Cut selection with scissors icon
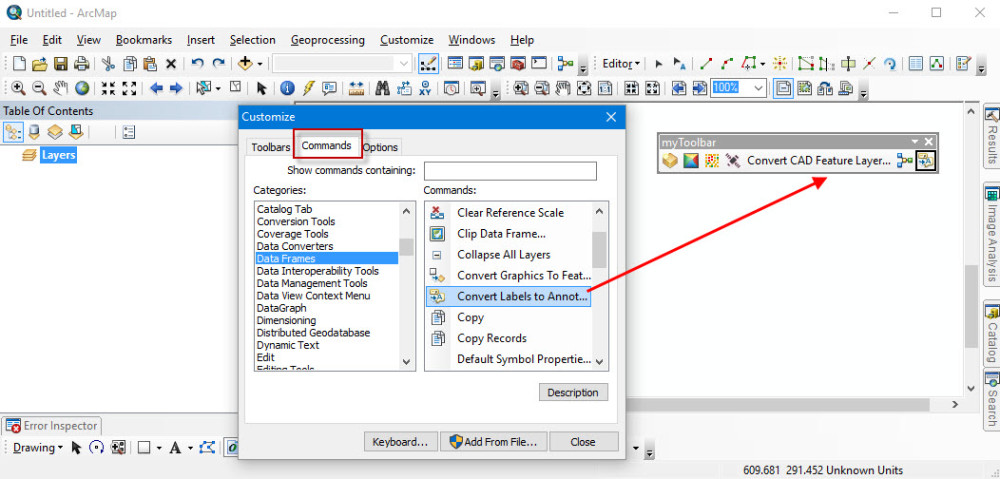The width and height of the screenshot is (1000, 479). 108,64
